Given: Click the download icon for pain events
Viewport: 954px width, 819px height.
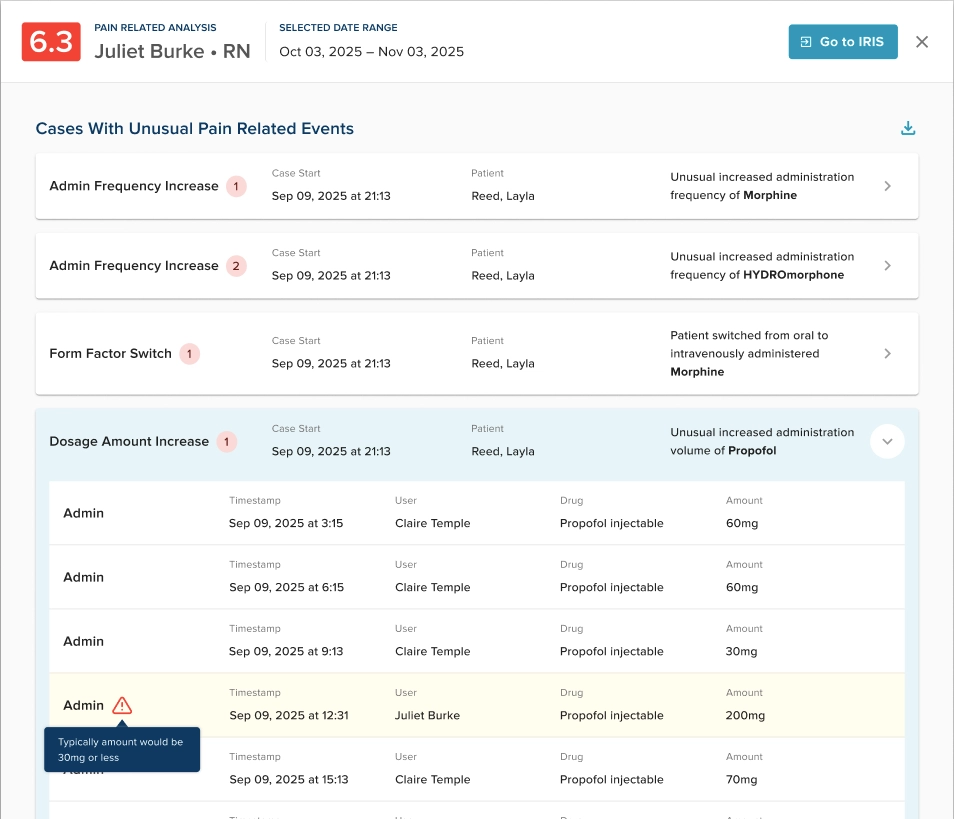Looking at the screenshot, I should [908, 128].
